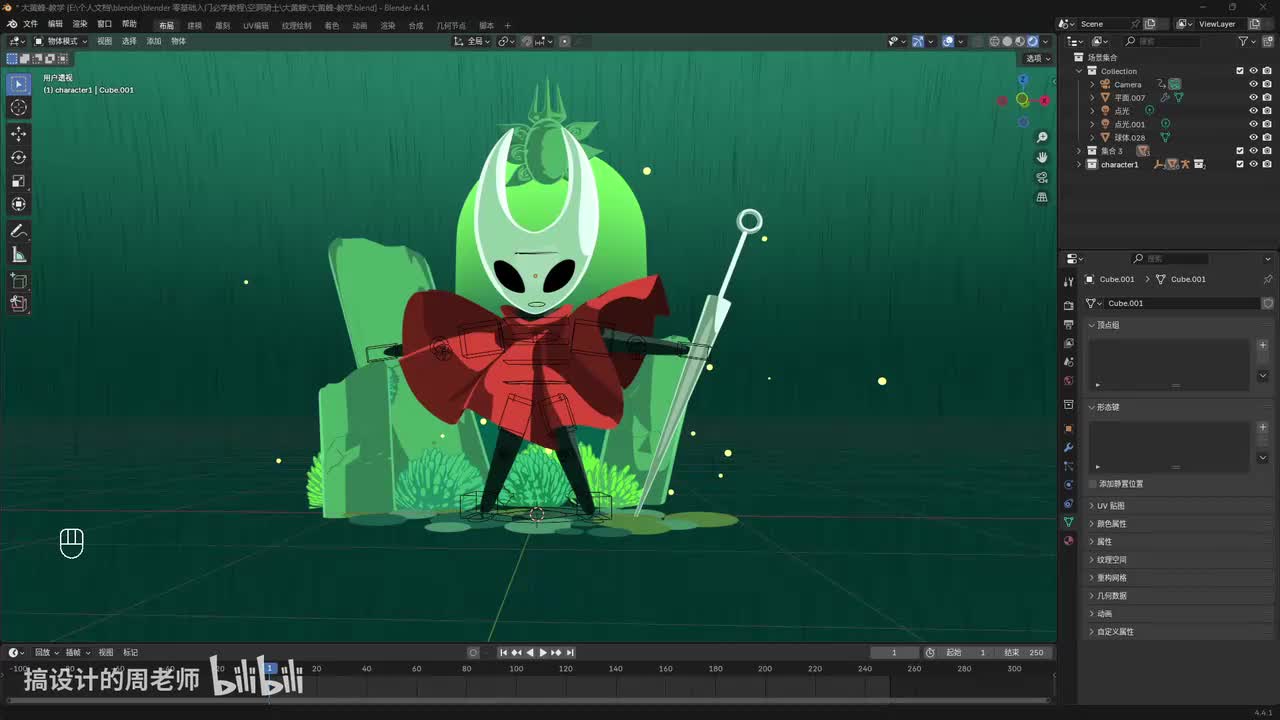Viewport: 1280px width, 720px height.
Task: Switch perspective/orthographic grid icon
Action: tap(1042, 197)
